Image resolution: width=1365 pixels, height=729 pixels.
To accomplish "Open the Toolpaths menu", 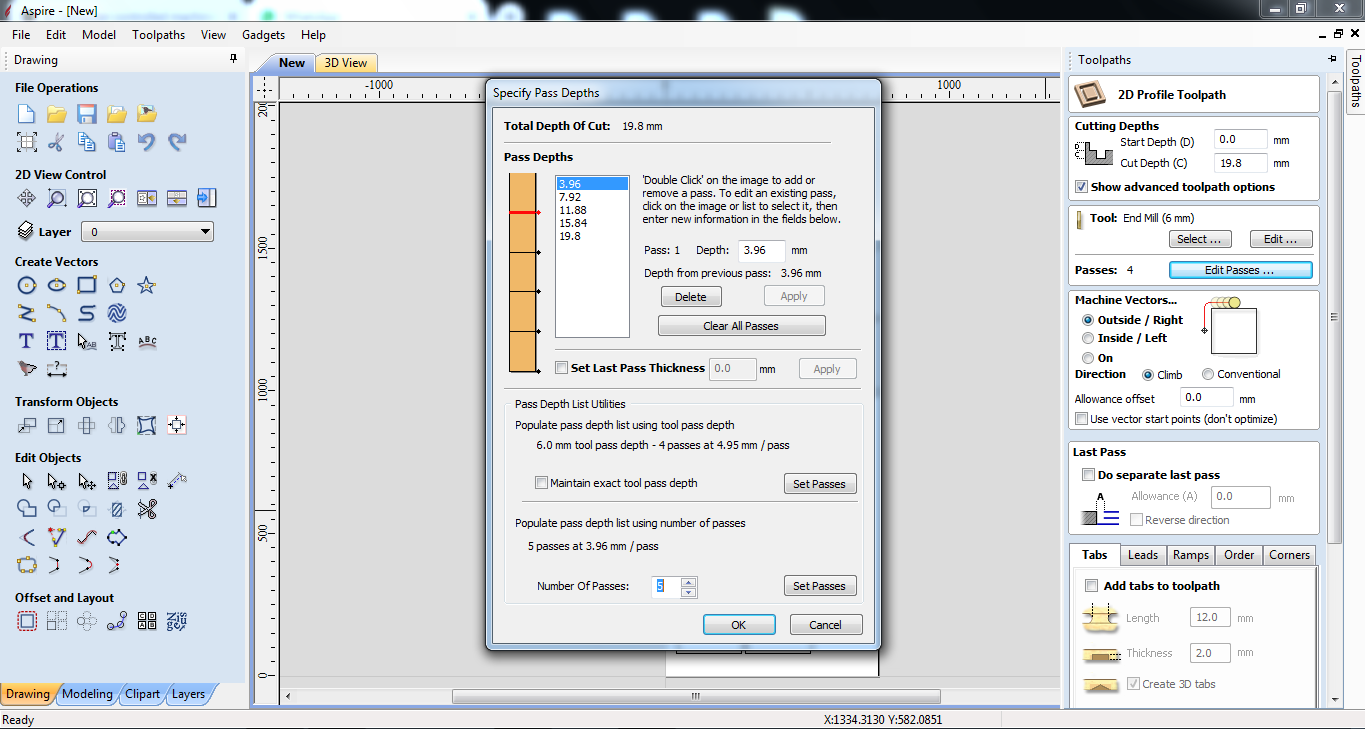I will (x=158, y=34).
